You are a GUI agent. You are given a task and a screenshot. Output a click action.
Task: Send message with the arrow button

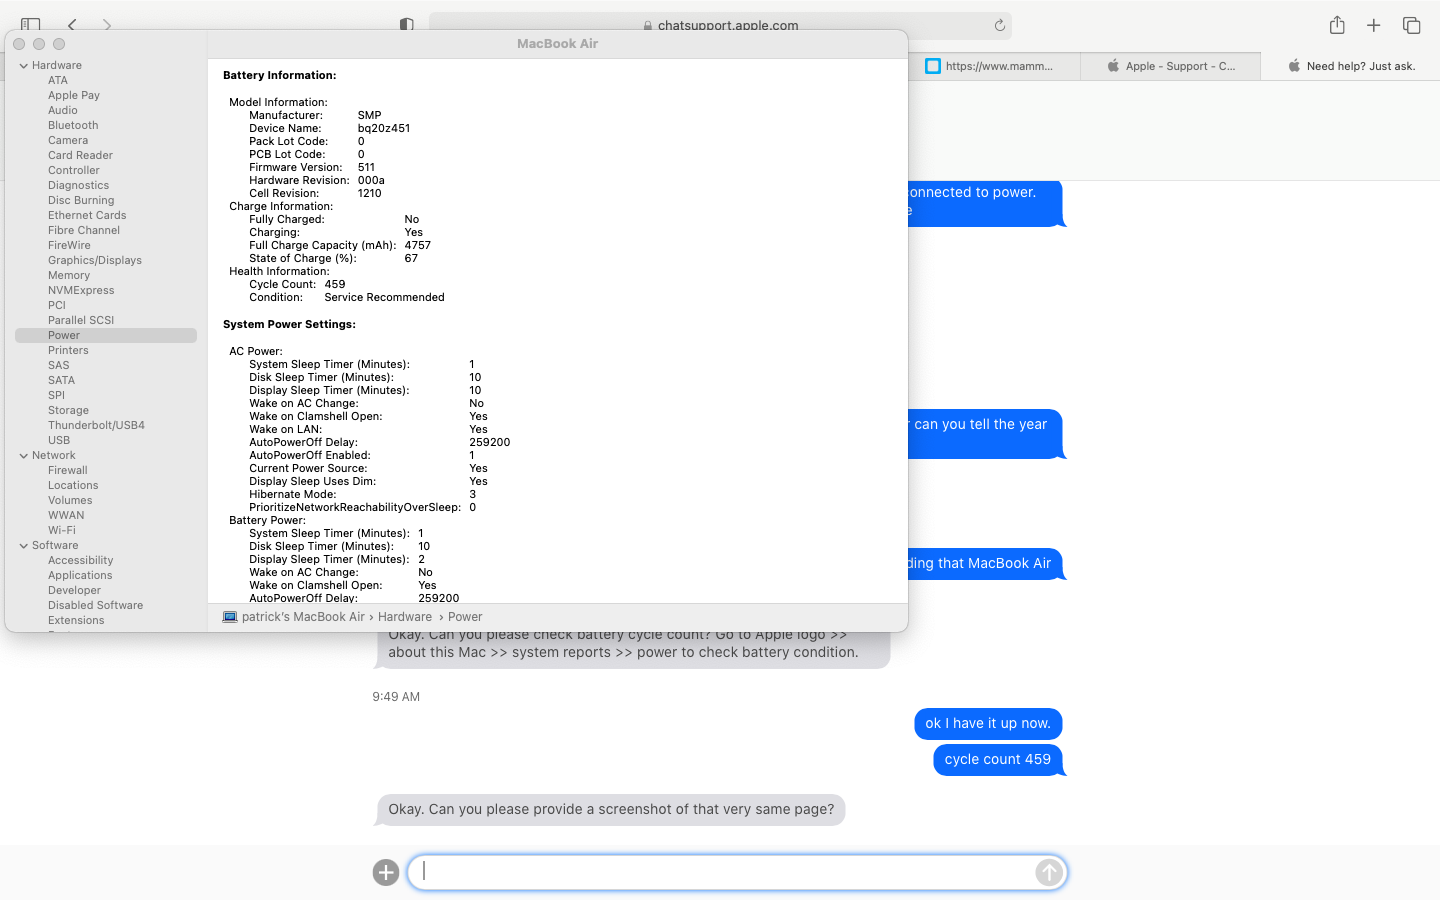point(1048,872)
